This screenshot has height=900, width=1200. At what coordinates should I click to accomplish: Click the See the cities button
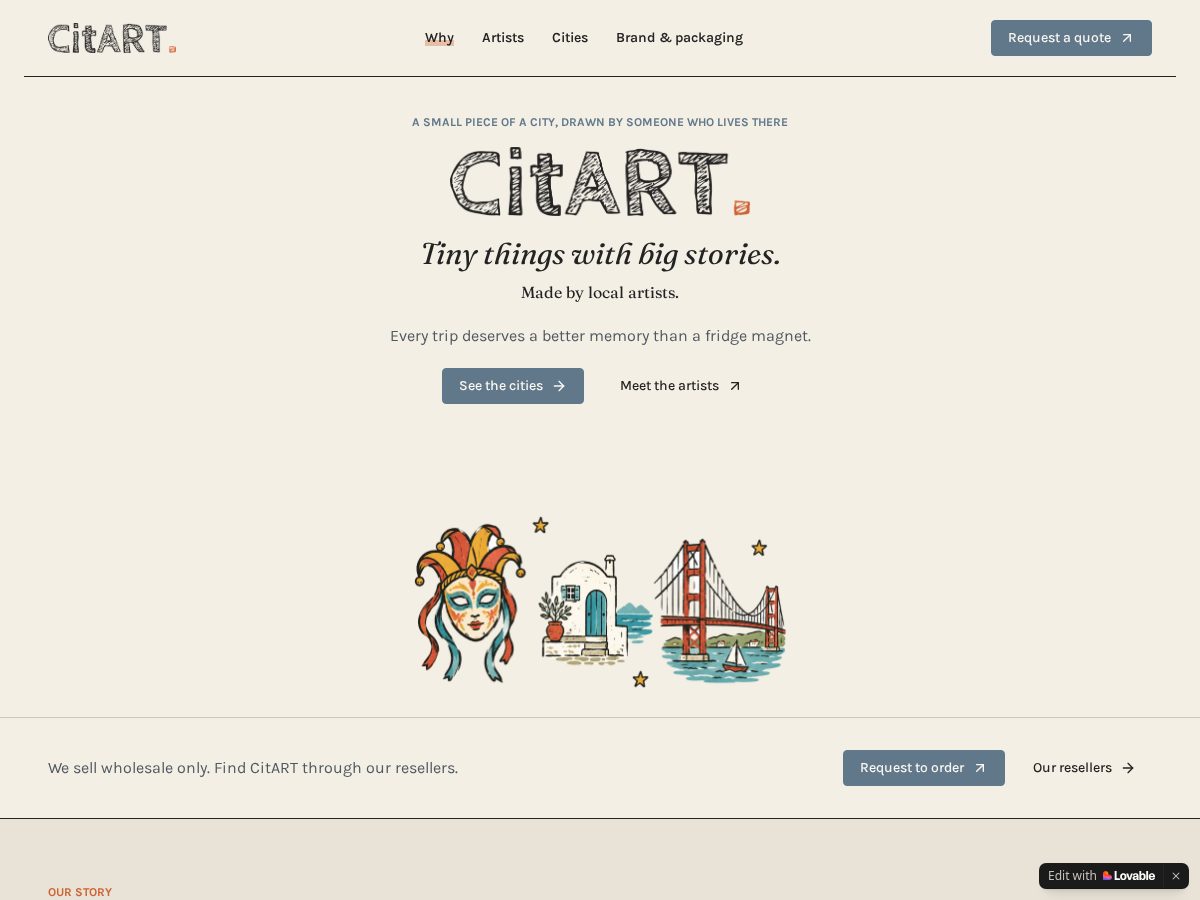click(513, 386)
